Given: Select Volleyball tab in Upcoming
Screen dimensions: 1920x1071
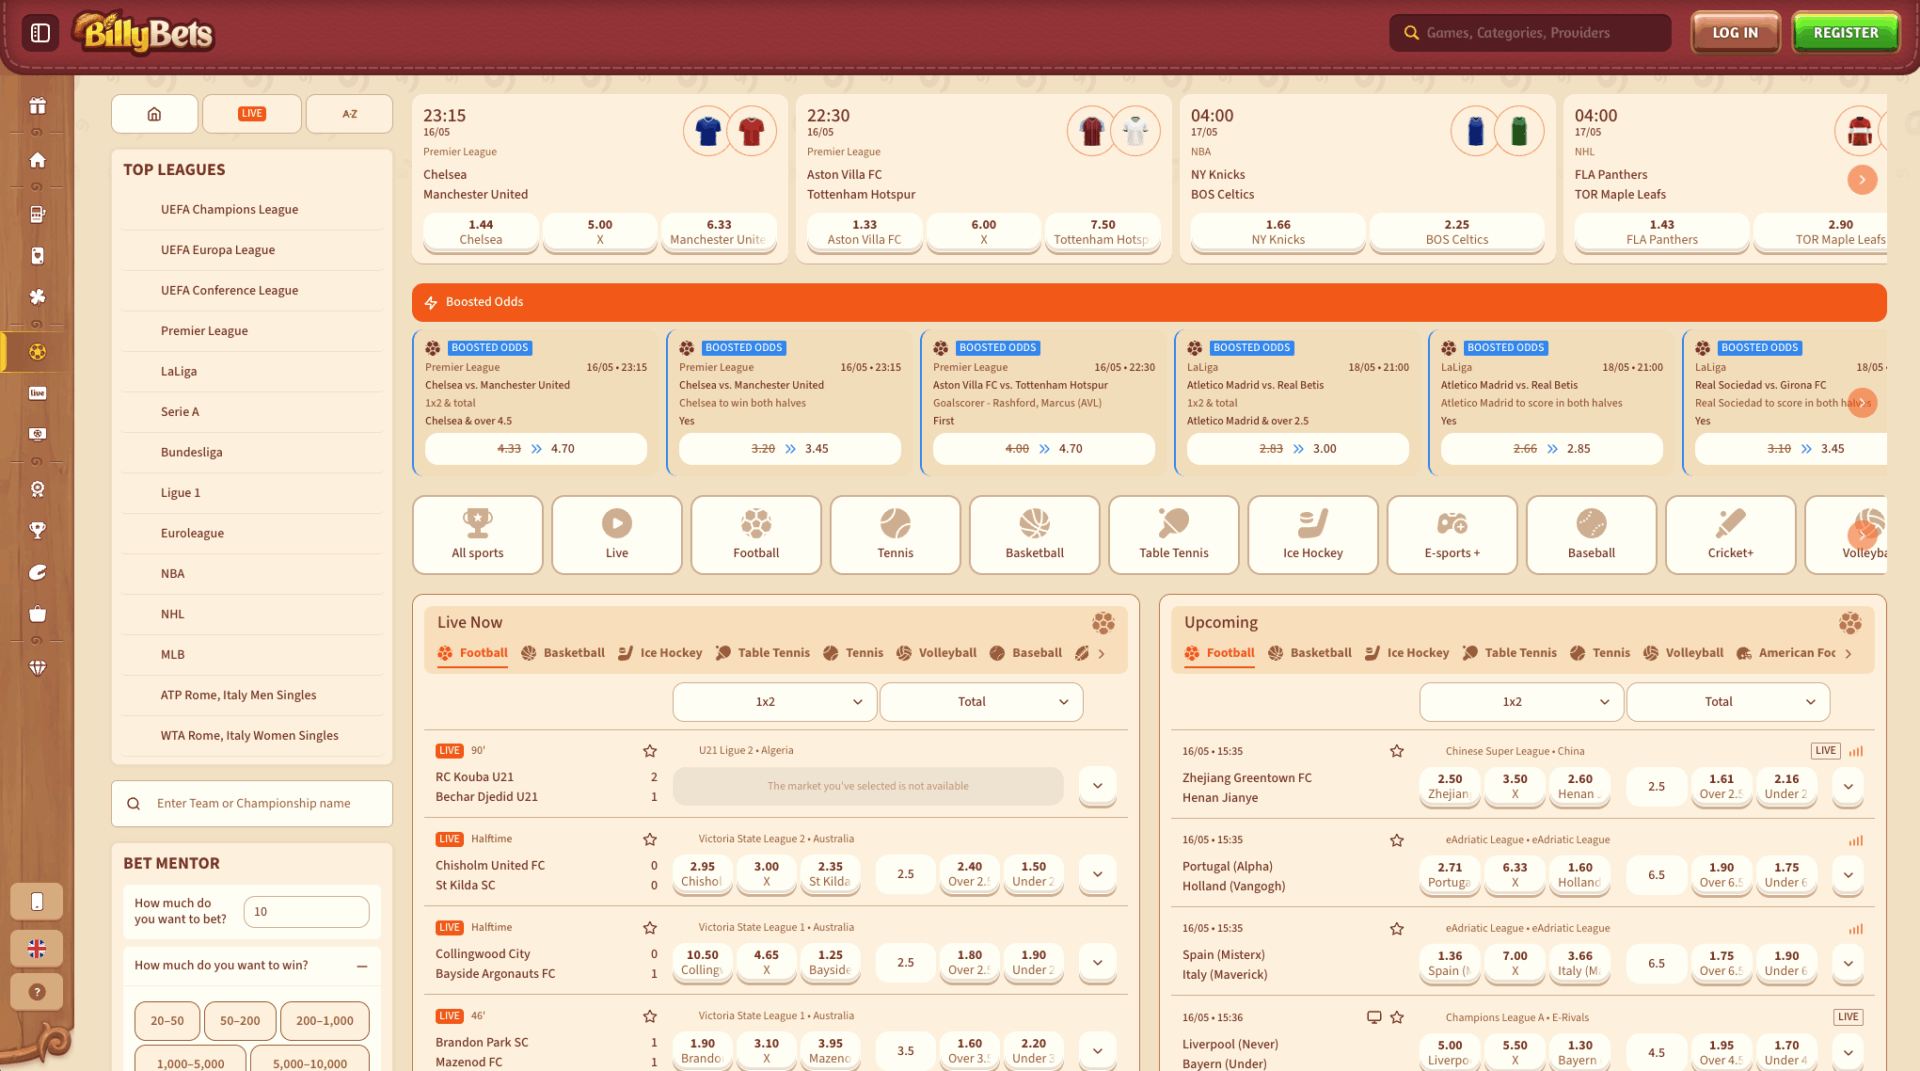Looking at the screenshot, I should pos(1683,653).
